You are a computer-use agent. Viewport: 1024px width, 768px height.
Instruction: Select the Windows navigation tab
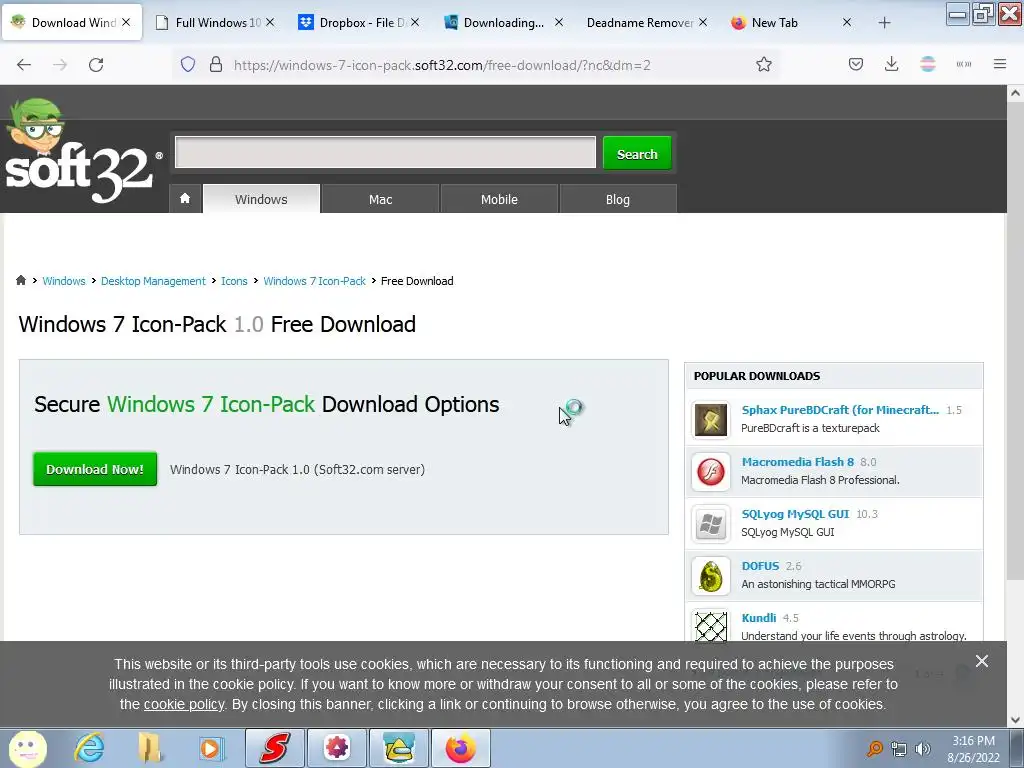click(x=261, y=199)
